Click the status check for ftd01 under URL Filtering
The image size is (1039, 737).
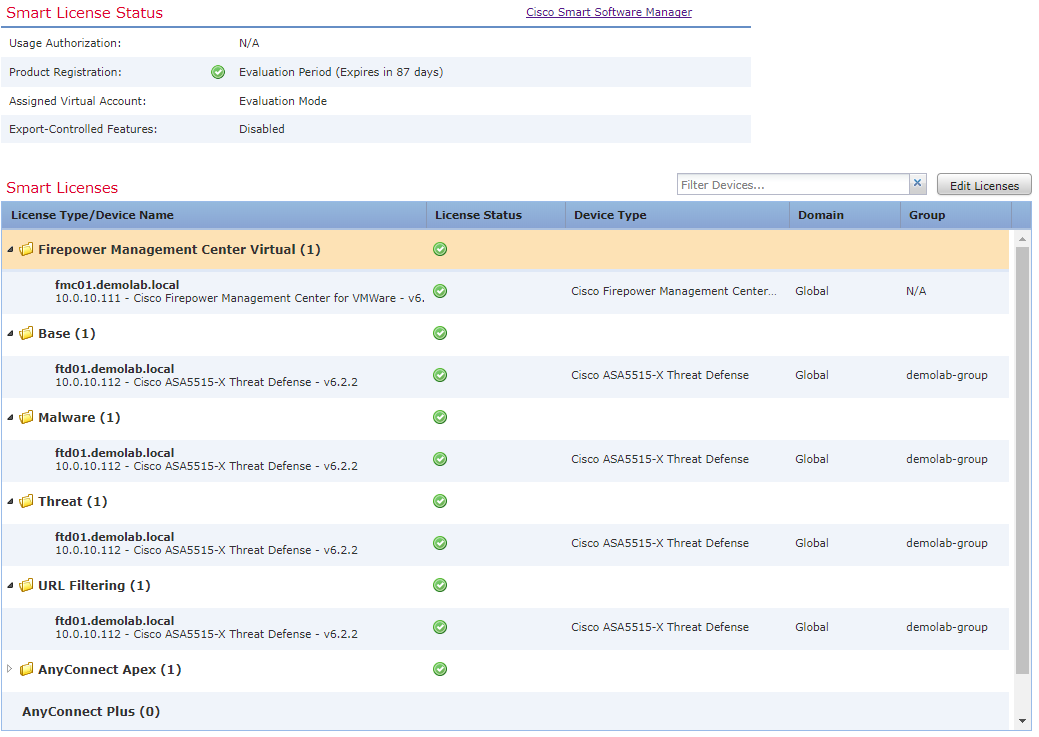[440, 627]
